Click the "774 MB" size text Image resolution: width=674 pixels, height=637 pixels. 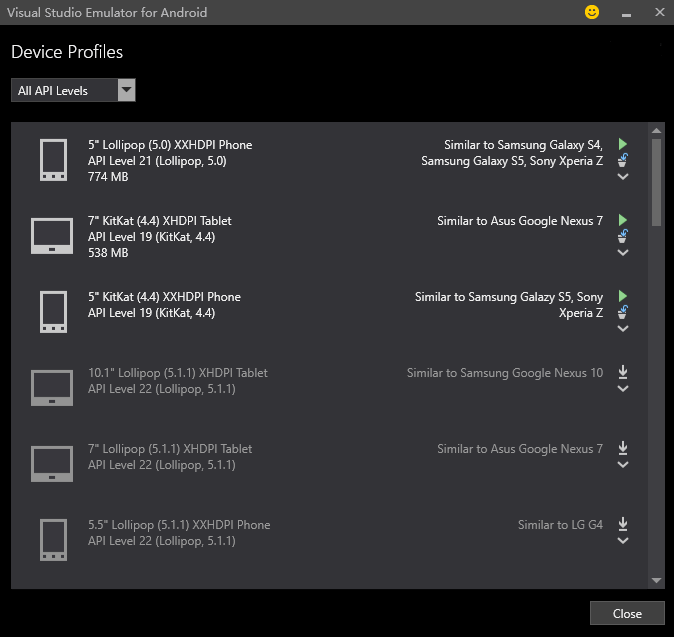108,177
